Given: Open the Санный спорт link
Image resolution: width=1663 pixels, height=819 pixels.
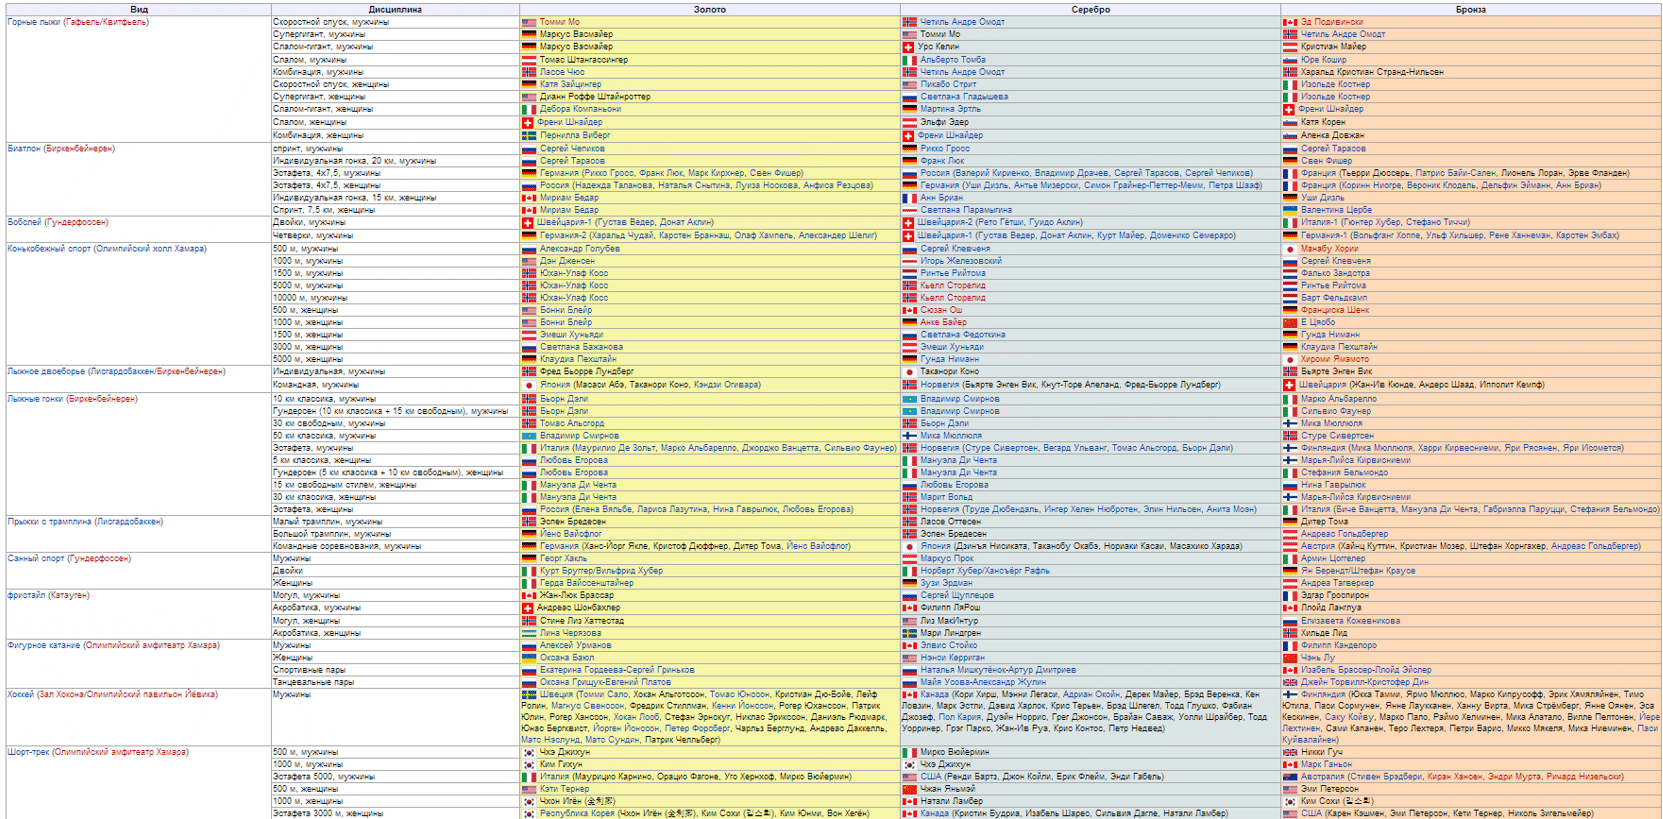Looking at the screenshot, I should tap(36, 558).
